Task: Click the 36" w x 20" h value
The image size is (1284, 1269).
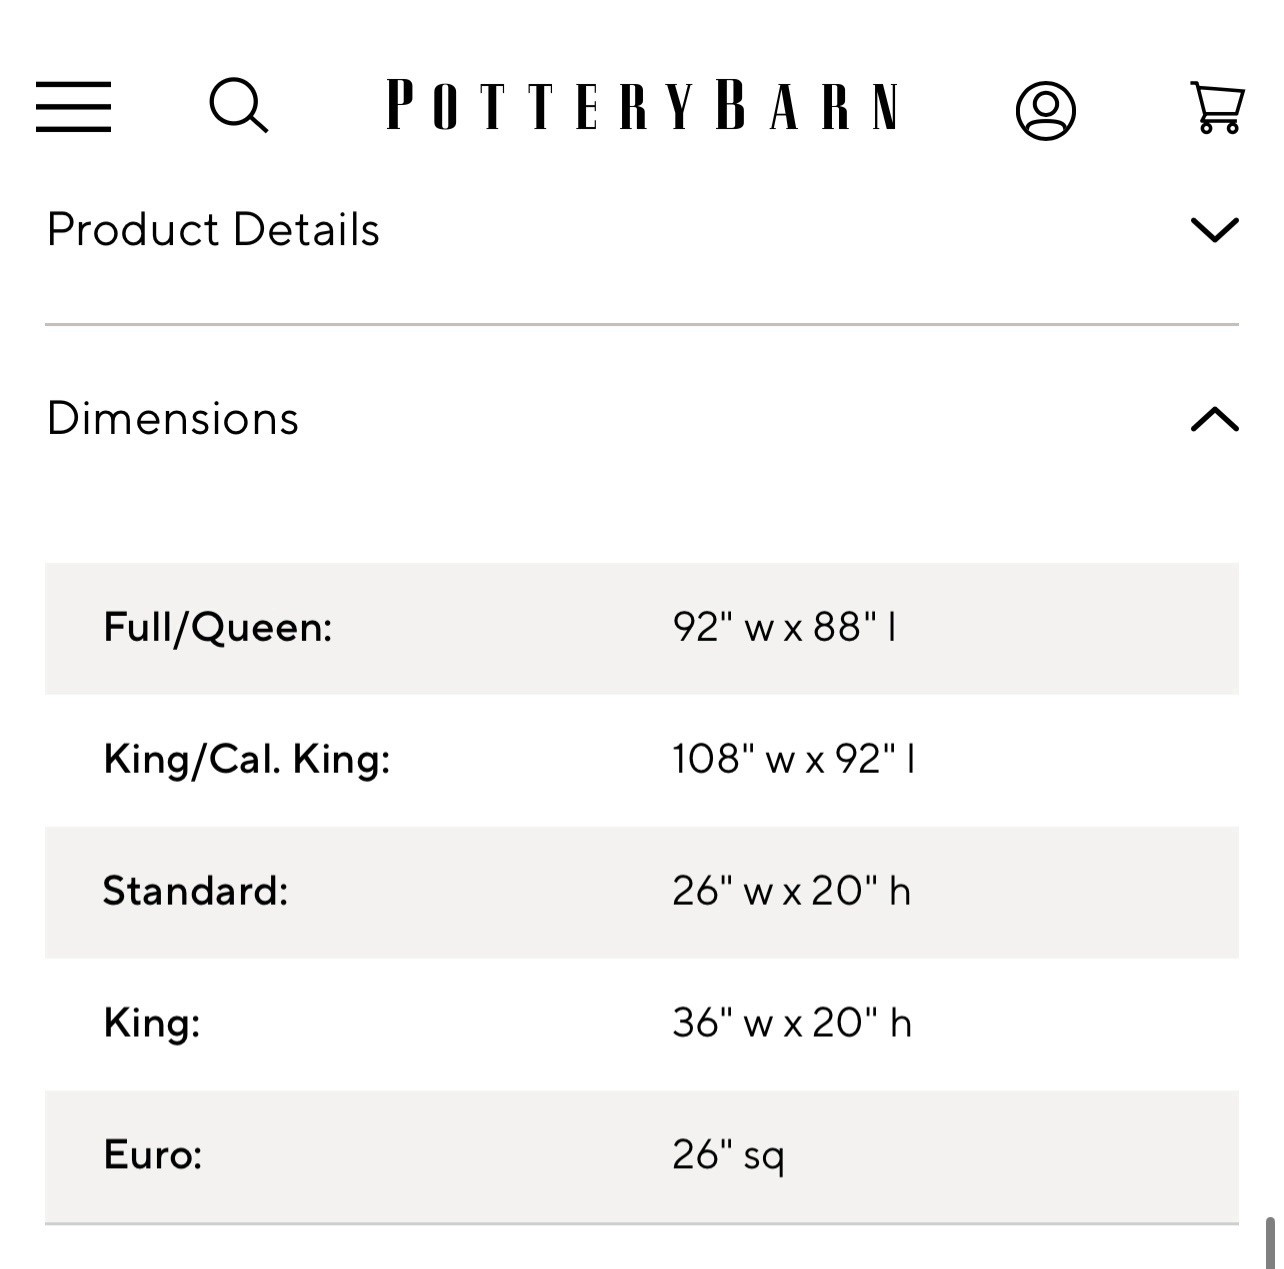Action: coord(791,1023)
